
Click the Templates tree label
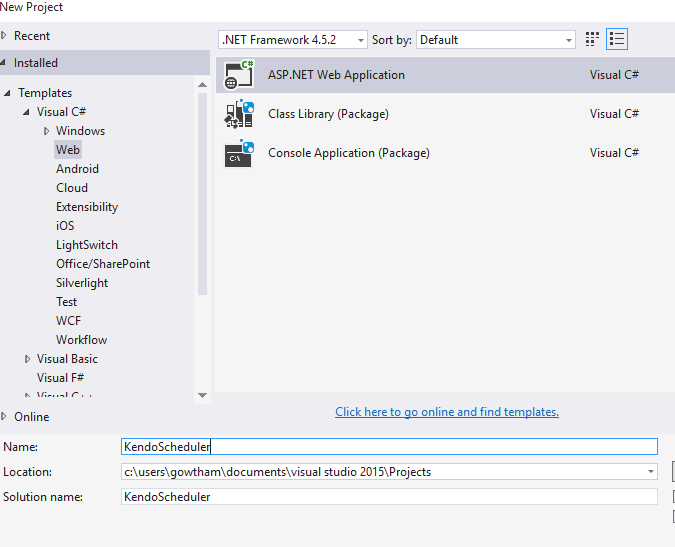45,93
